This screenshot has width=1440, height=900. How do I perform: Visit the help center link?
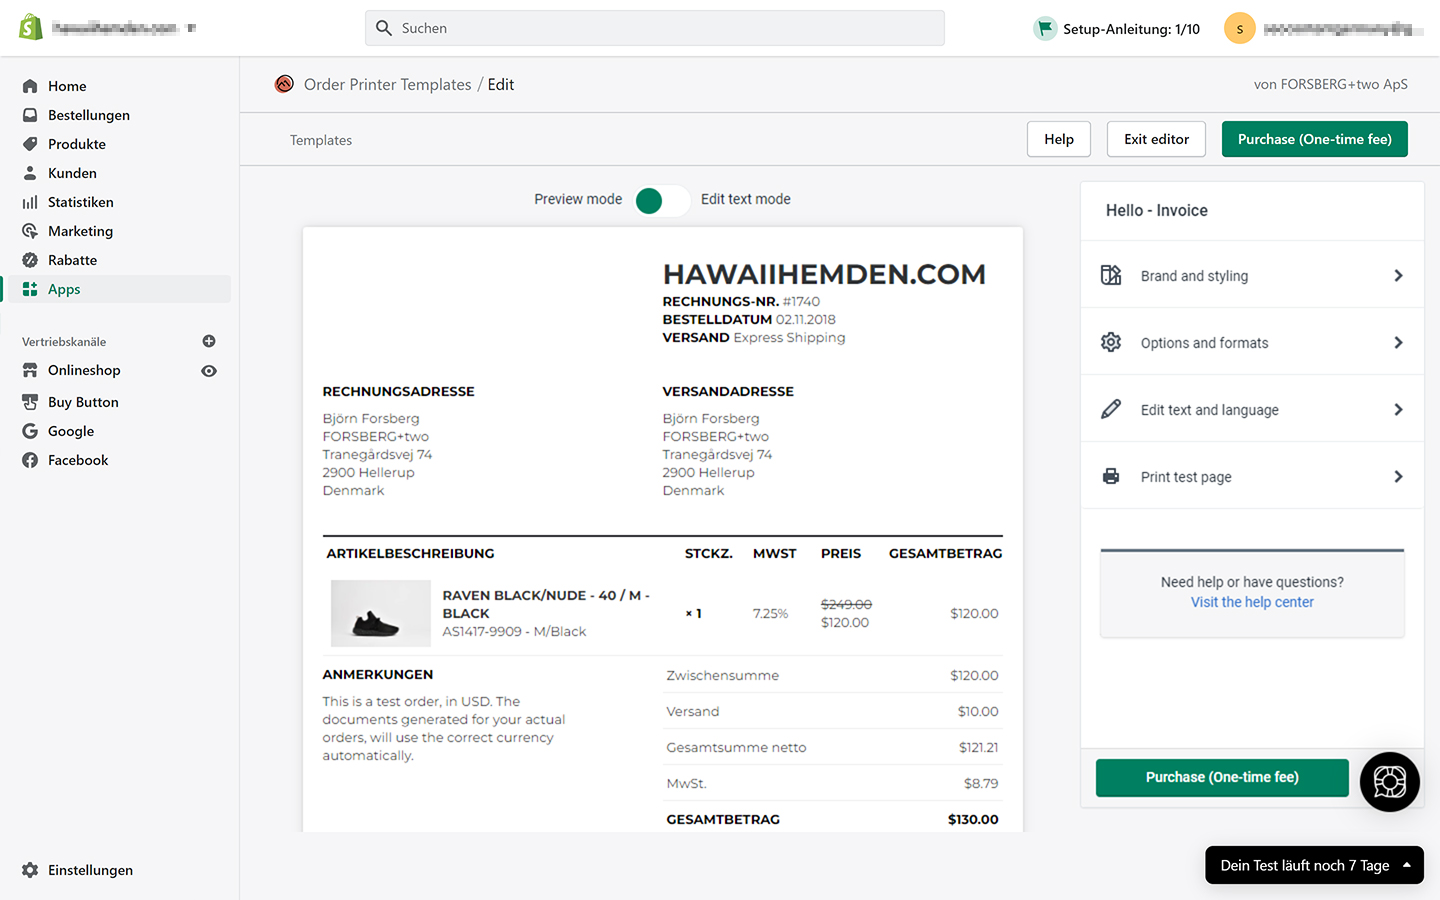[x=1252, y=602]
